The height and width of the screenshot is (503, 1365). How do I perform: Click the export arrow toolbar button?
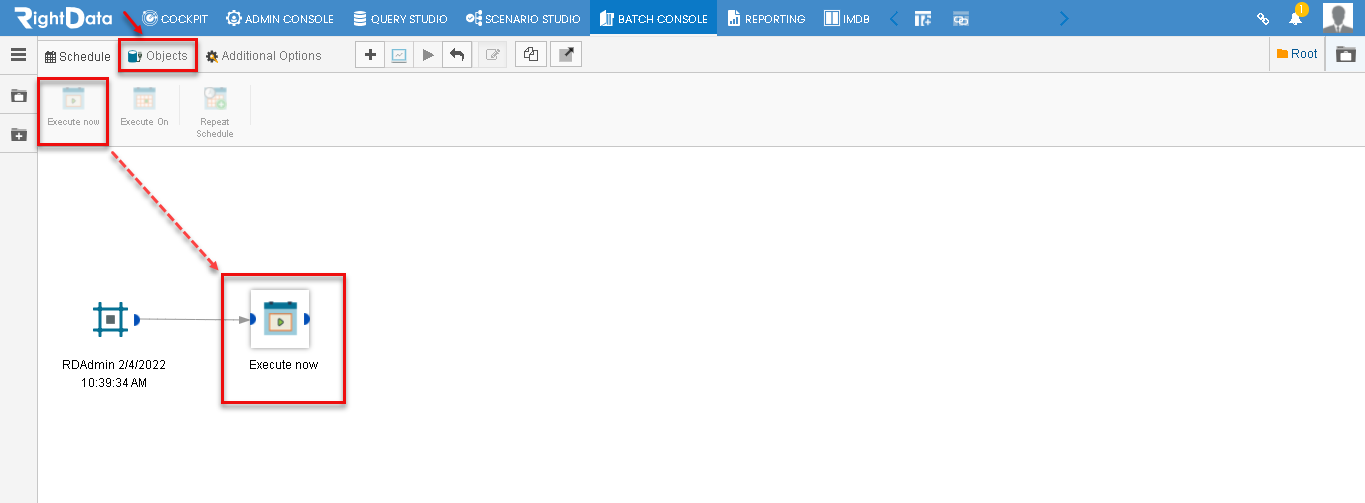pyautogui.click(x=566, y=55)
